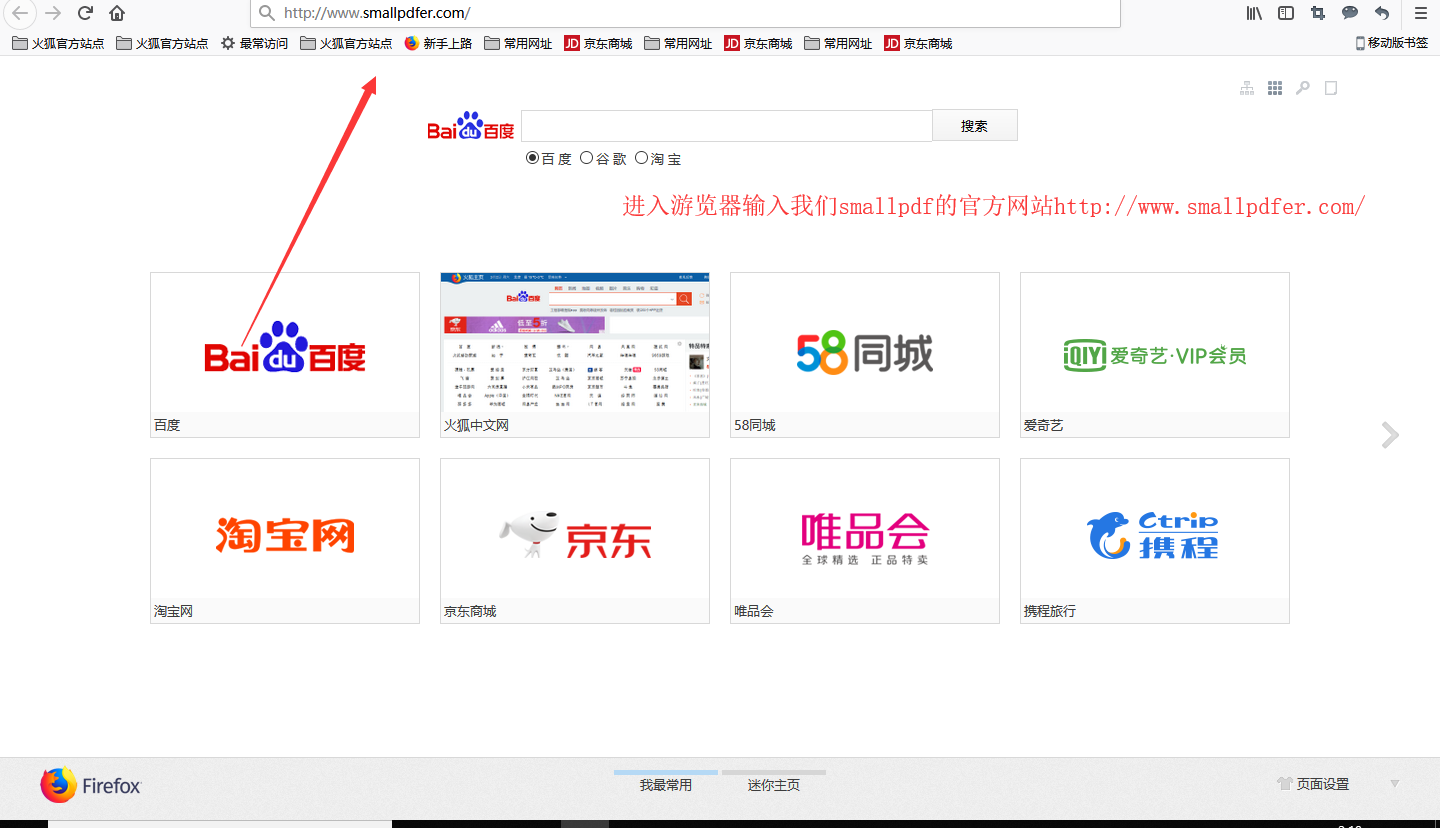Open 页面设置 page settings
Image resolution: width=1440 pixels, height=828 pixels.
pos(1314,784)
